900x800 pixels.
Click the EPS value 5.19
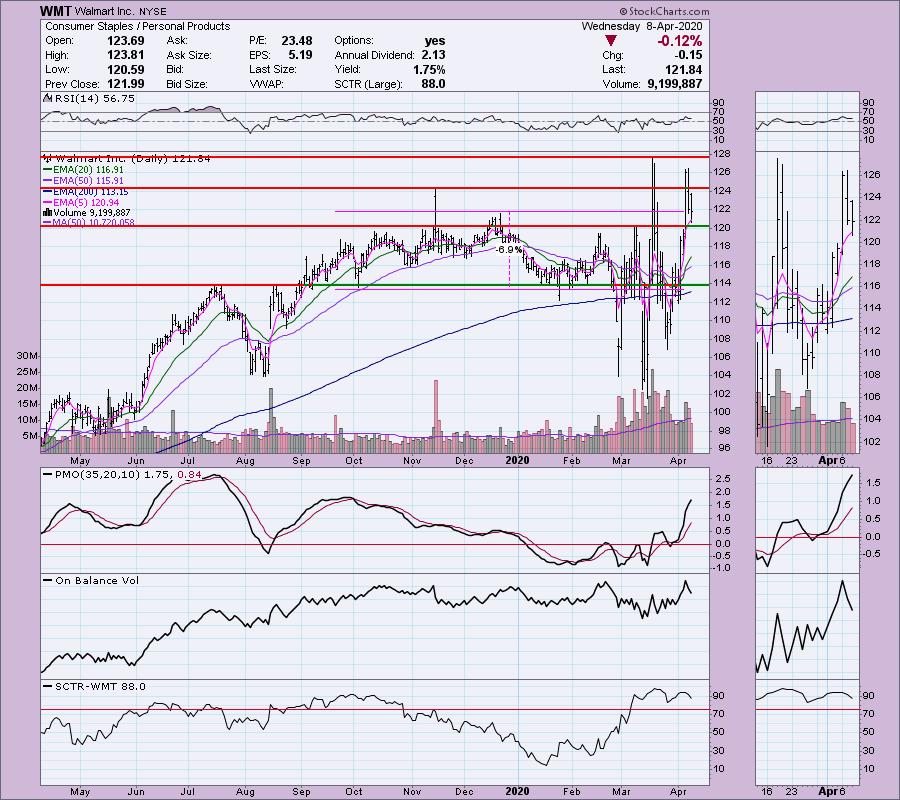[x=301, y=55]
